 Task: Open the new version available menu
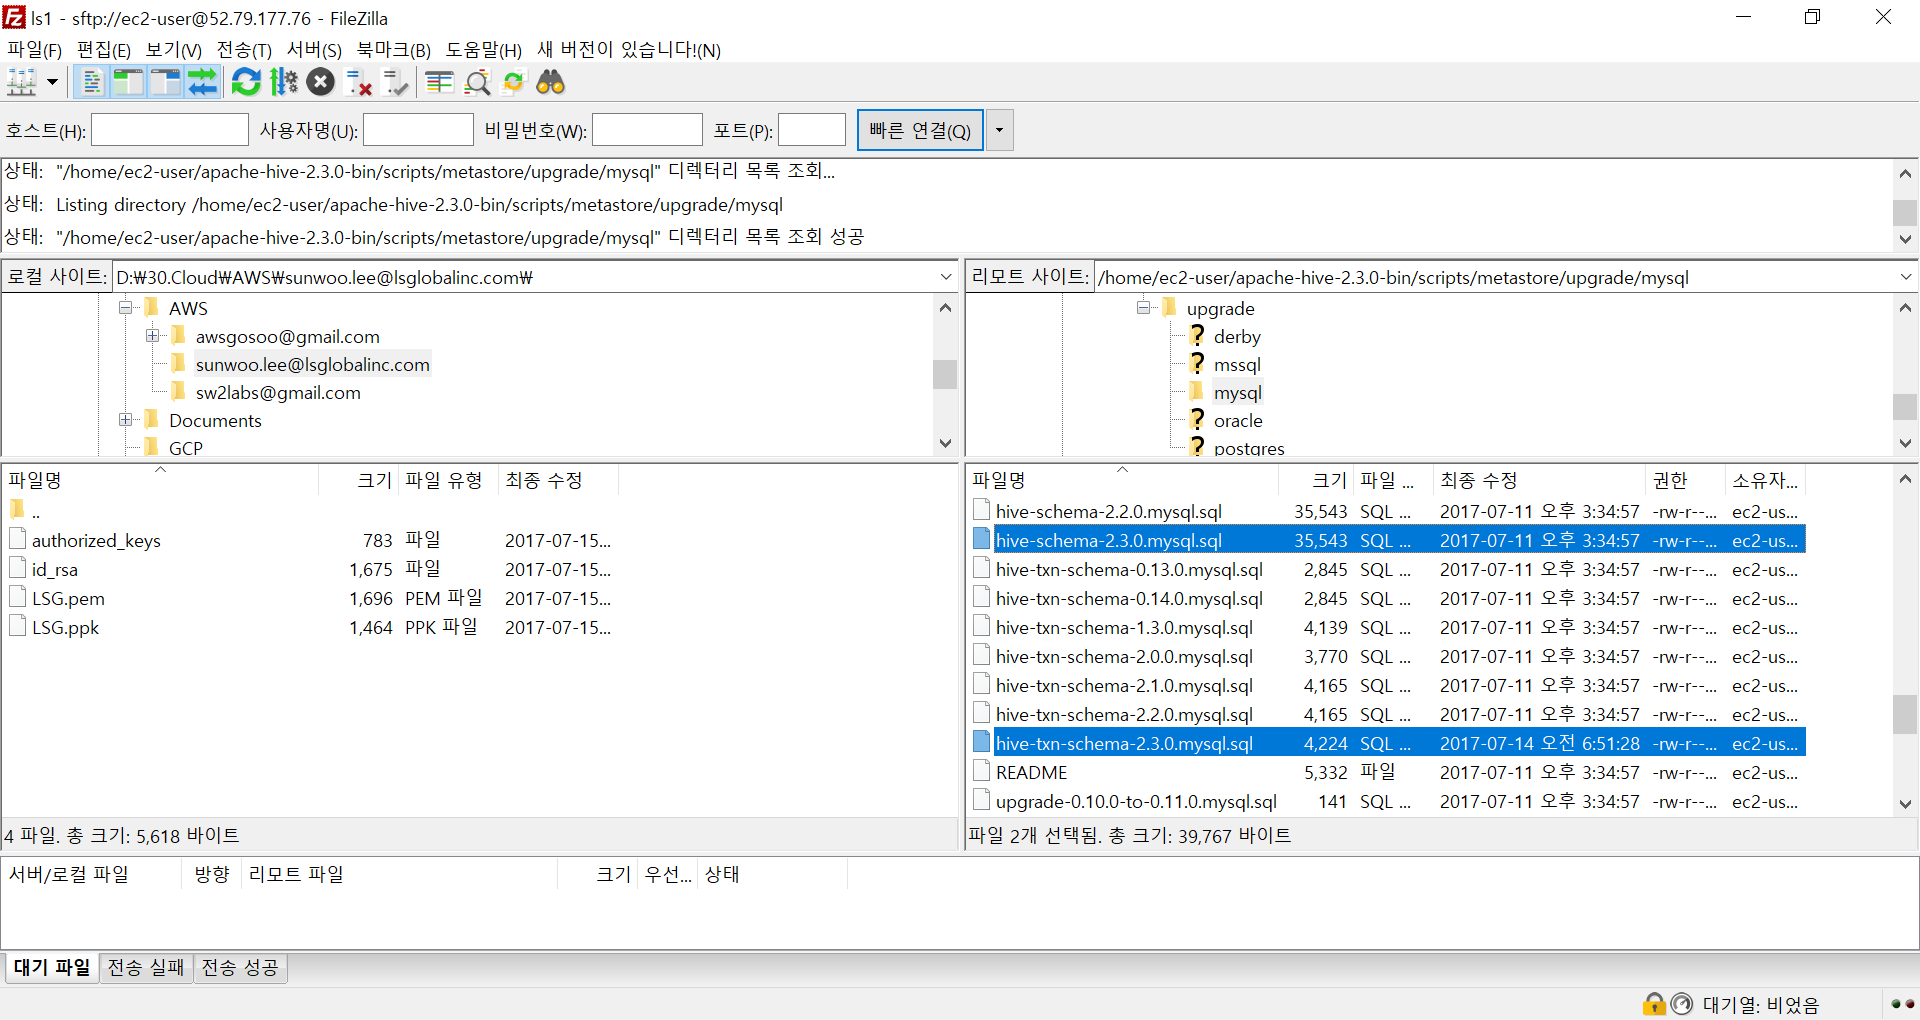click(x=629, y=50)
